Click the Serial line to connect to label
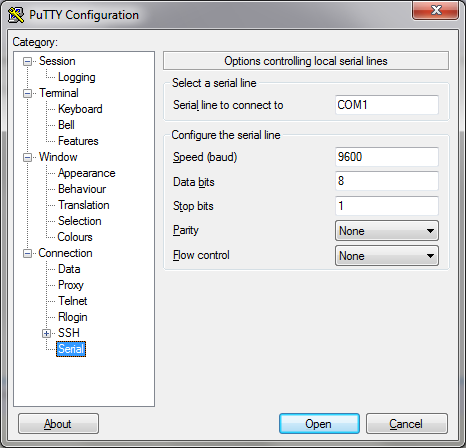Image resolution: width=466 pixels, height=448 pixels. 228,105
